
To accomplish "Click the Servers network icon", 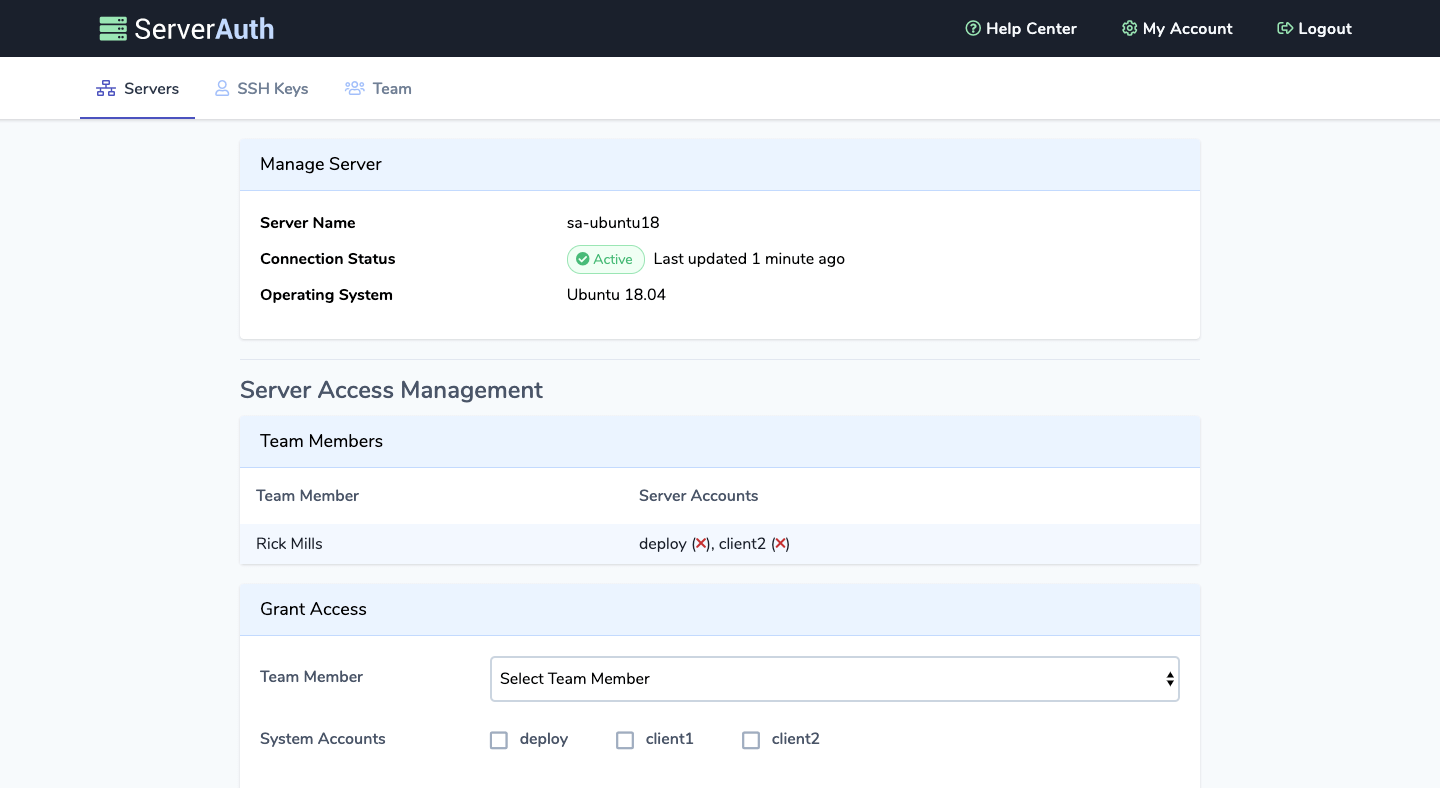I will coord(106,88).
